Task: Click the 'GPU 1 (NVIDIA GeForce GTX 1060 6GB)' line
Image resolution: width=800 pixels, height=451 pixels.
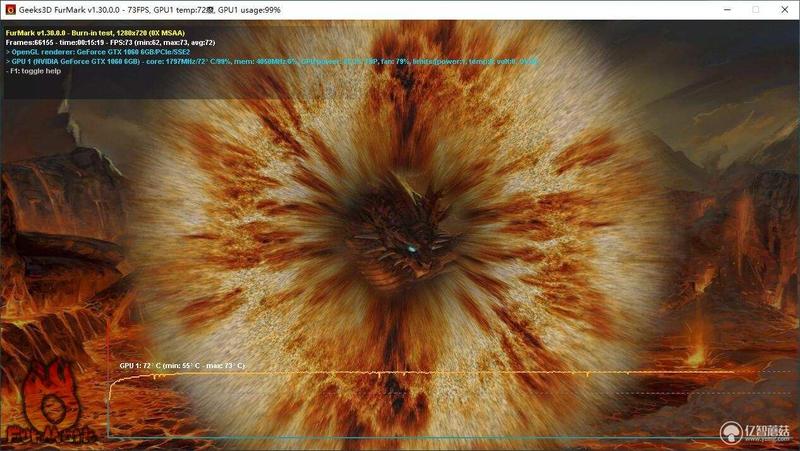Action: [271, 61]
